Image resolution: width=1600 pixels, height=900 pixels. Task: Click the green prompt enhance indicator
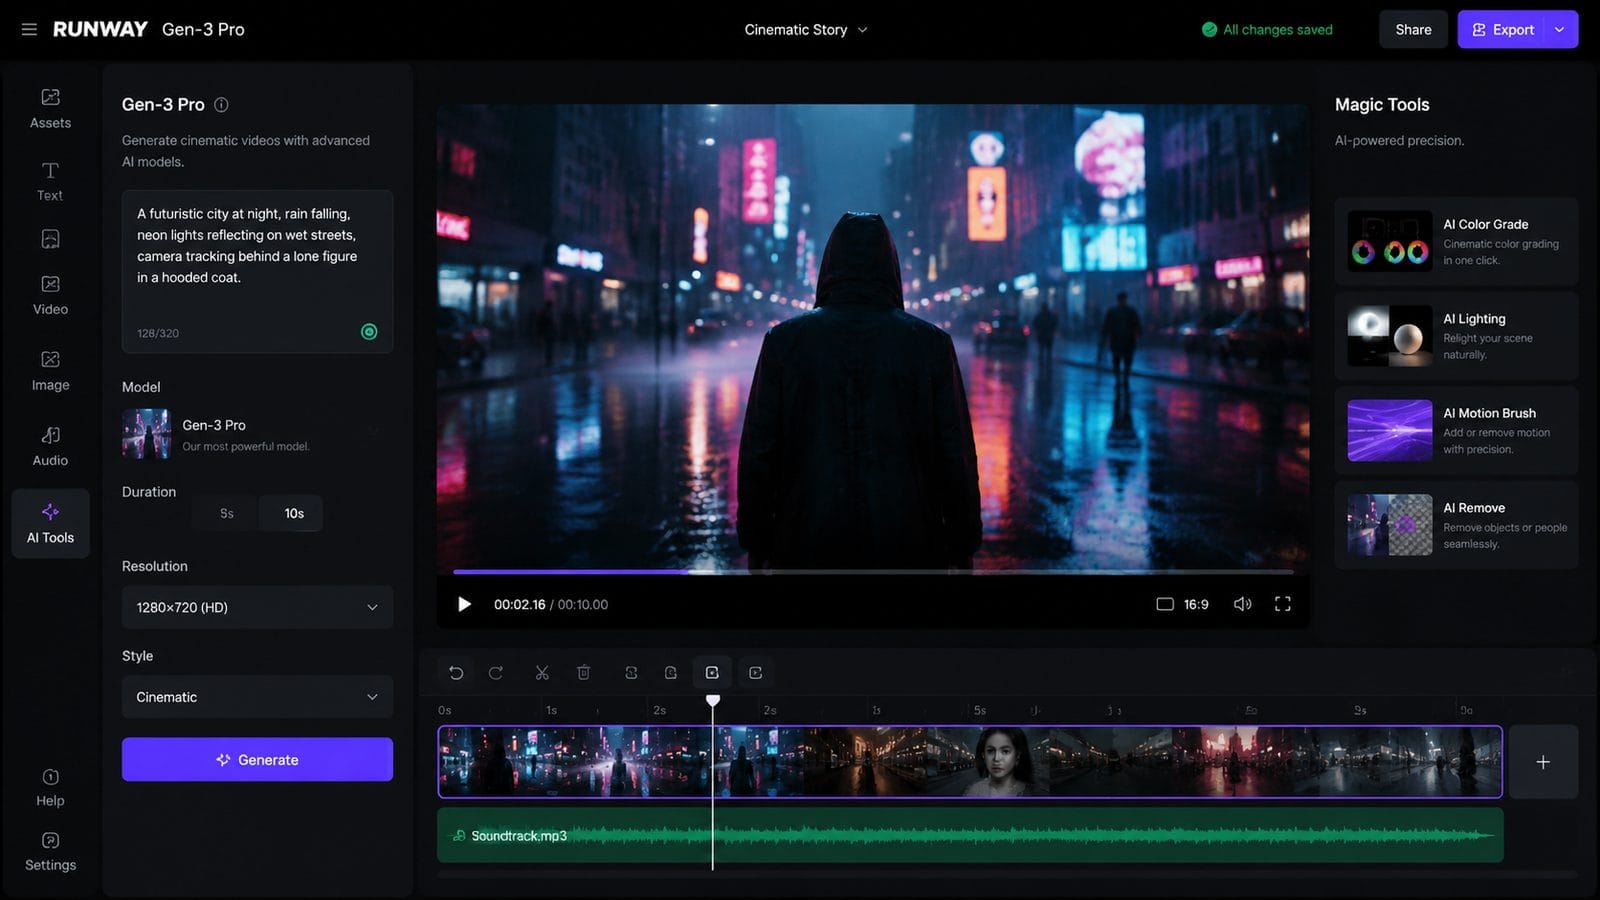click(x=369, y=332)
